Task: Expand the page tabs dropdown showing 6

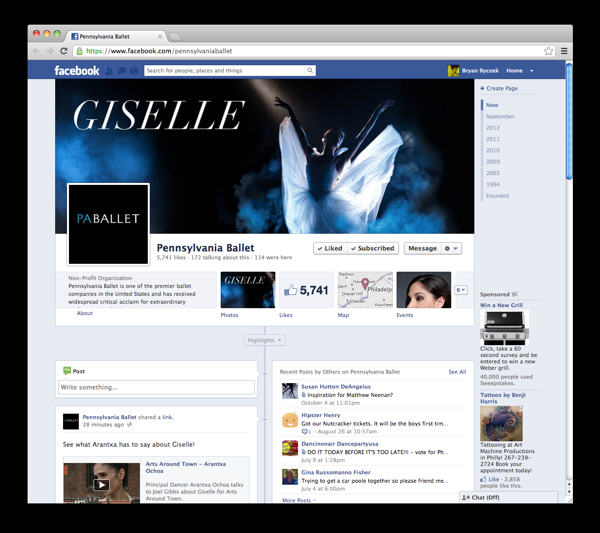Action: [x=461, y=290]
